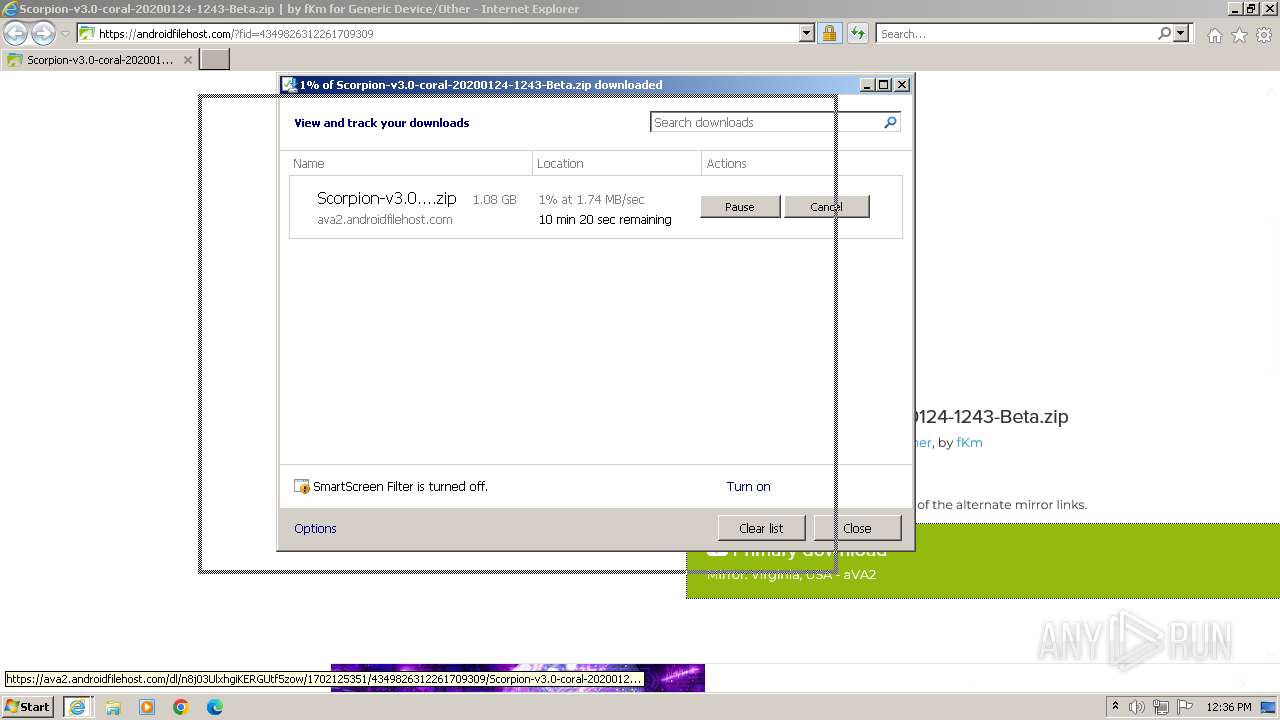Select the Scorpion-v3.0-coral tab
Screen dimensions: 1280x720
(99, 60)
